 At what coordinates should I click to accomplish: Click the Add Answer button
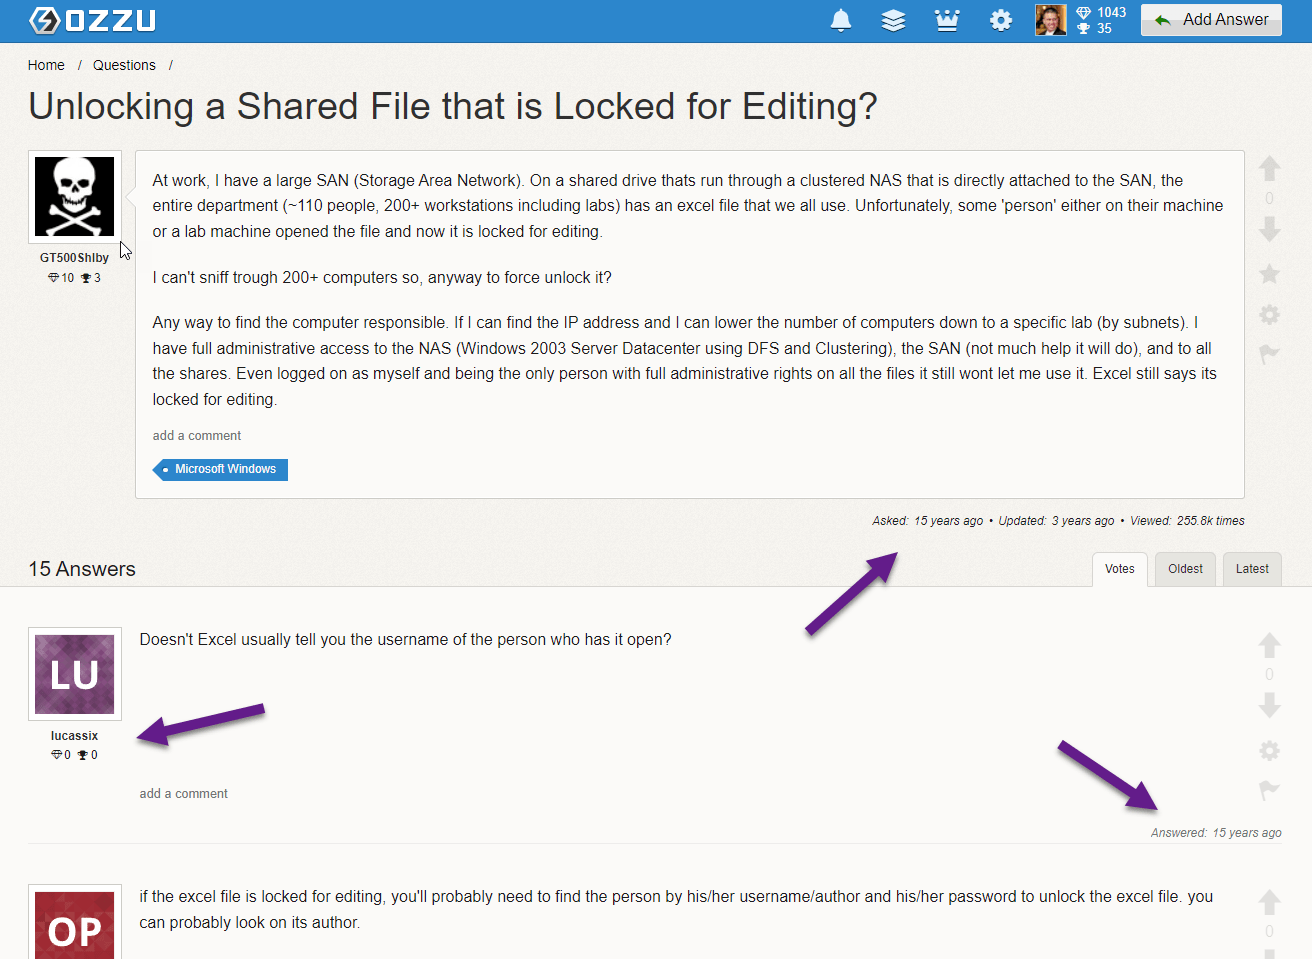coord(1211,20)
